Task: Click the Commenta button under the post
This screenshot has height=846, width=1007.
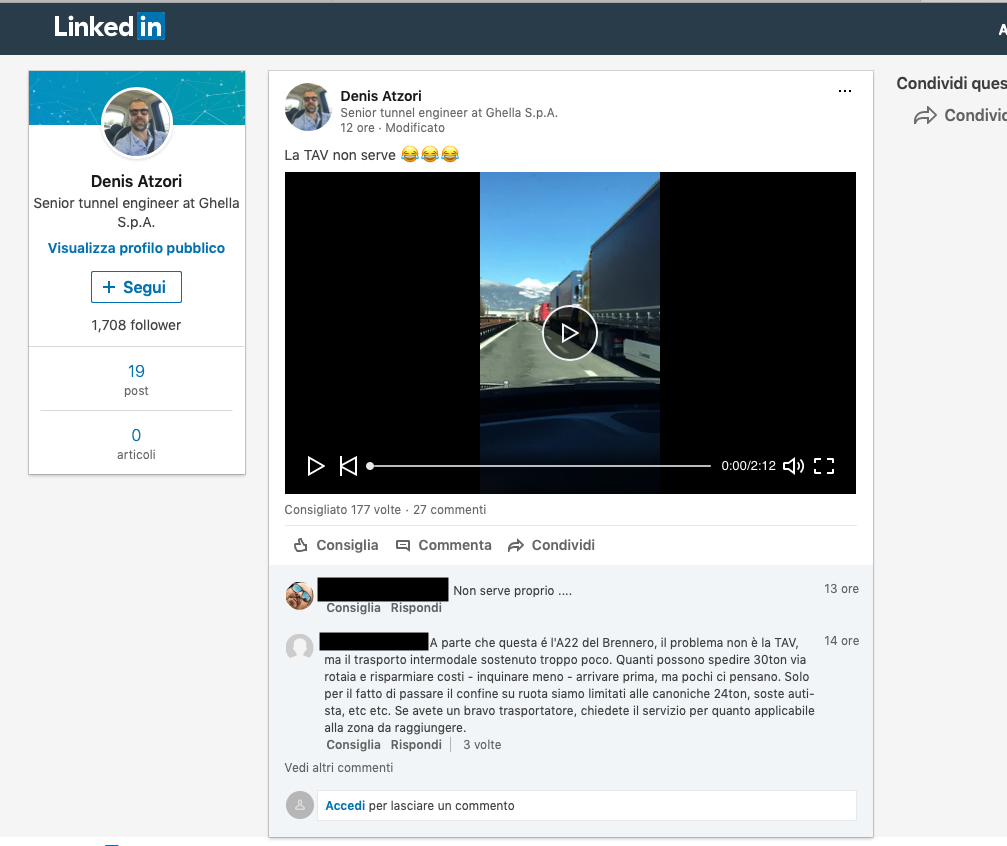Action: tap(444, 545)
